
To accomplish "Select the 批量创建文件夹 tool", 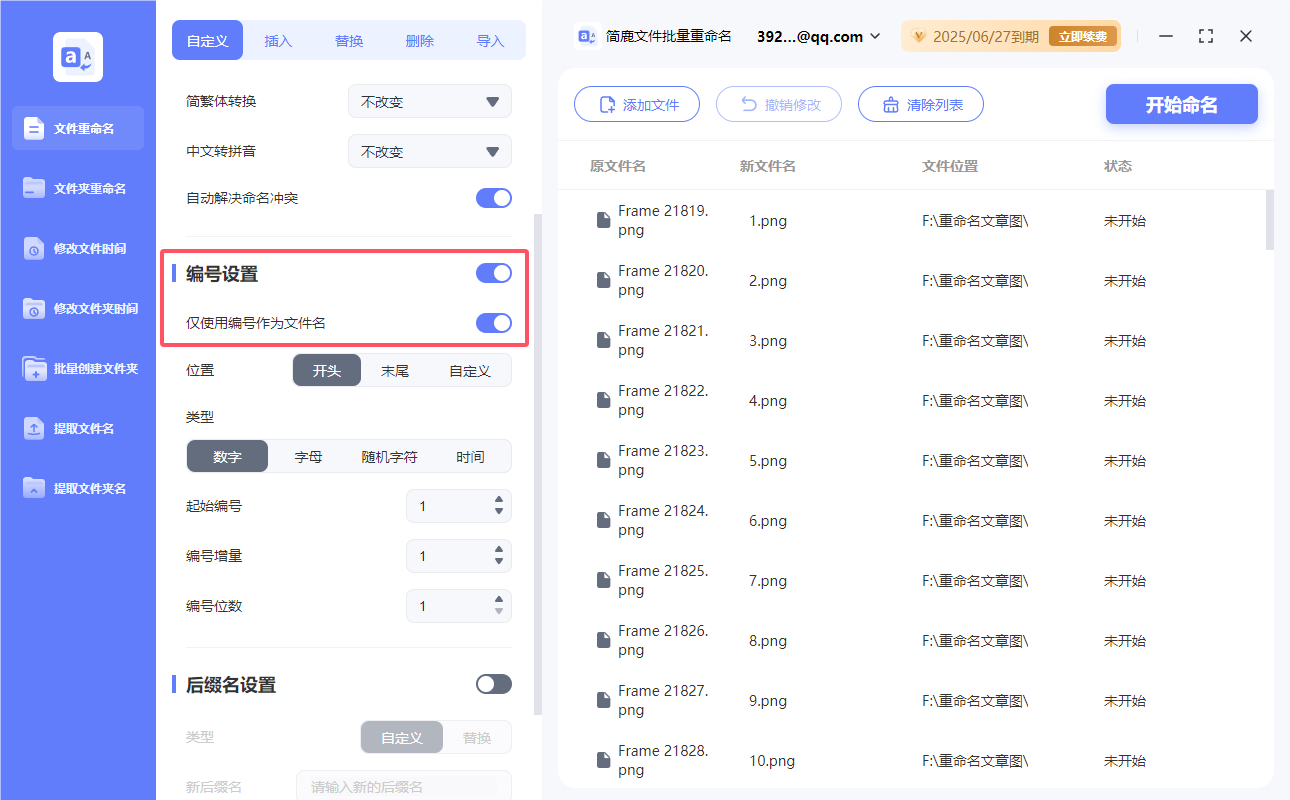I will (77, 368).
